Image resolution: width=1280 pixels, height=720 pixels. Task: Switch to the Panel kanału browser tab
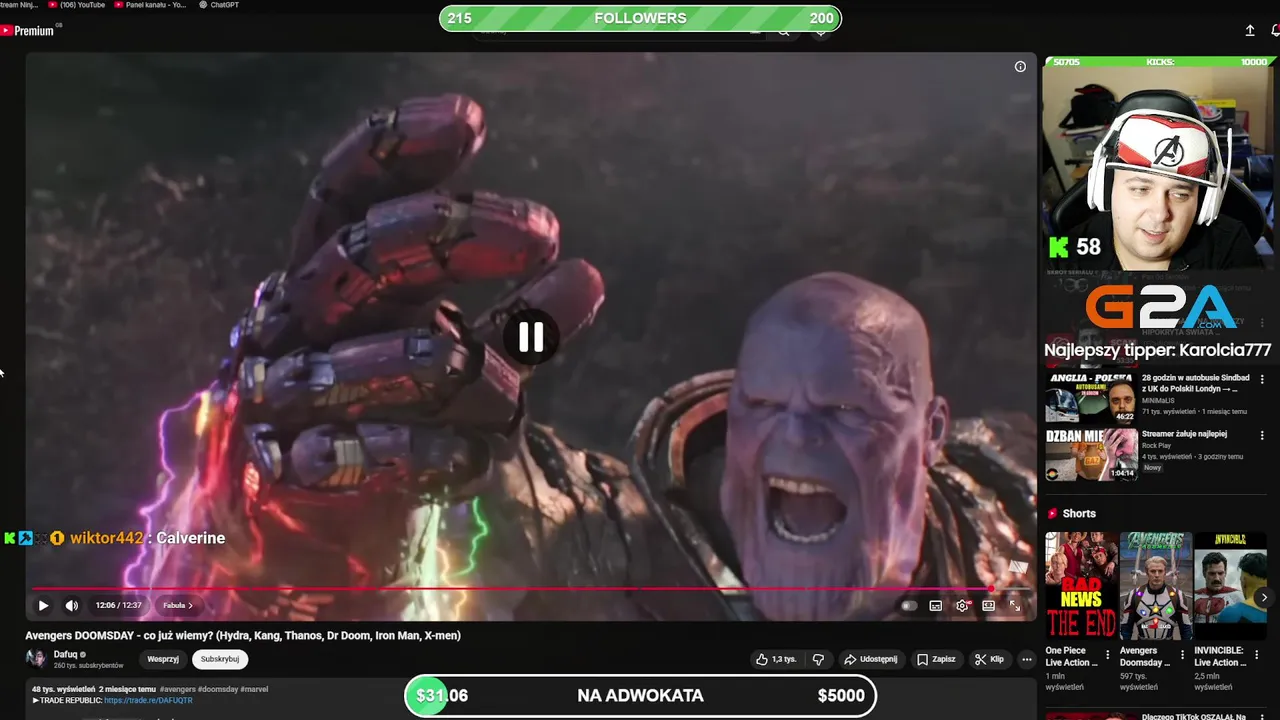[x=151, y=5]
